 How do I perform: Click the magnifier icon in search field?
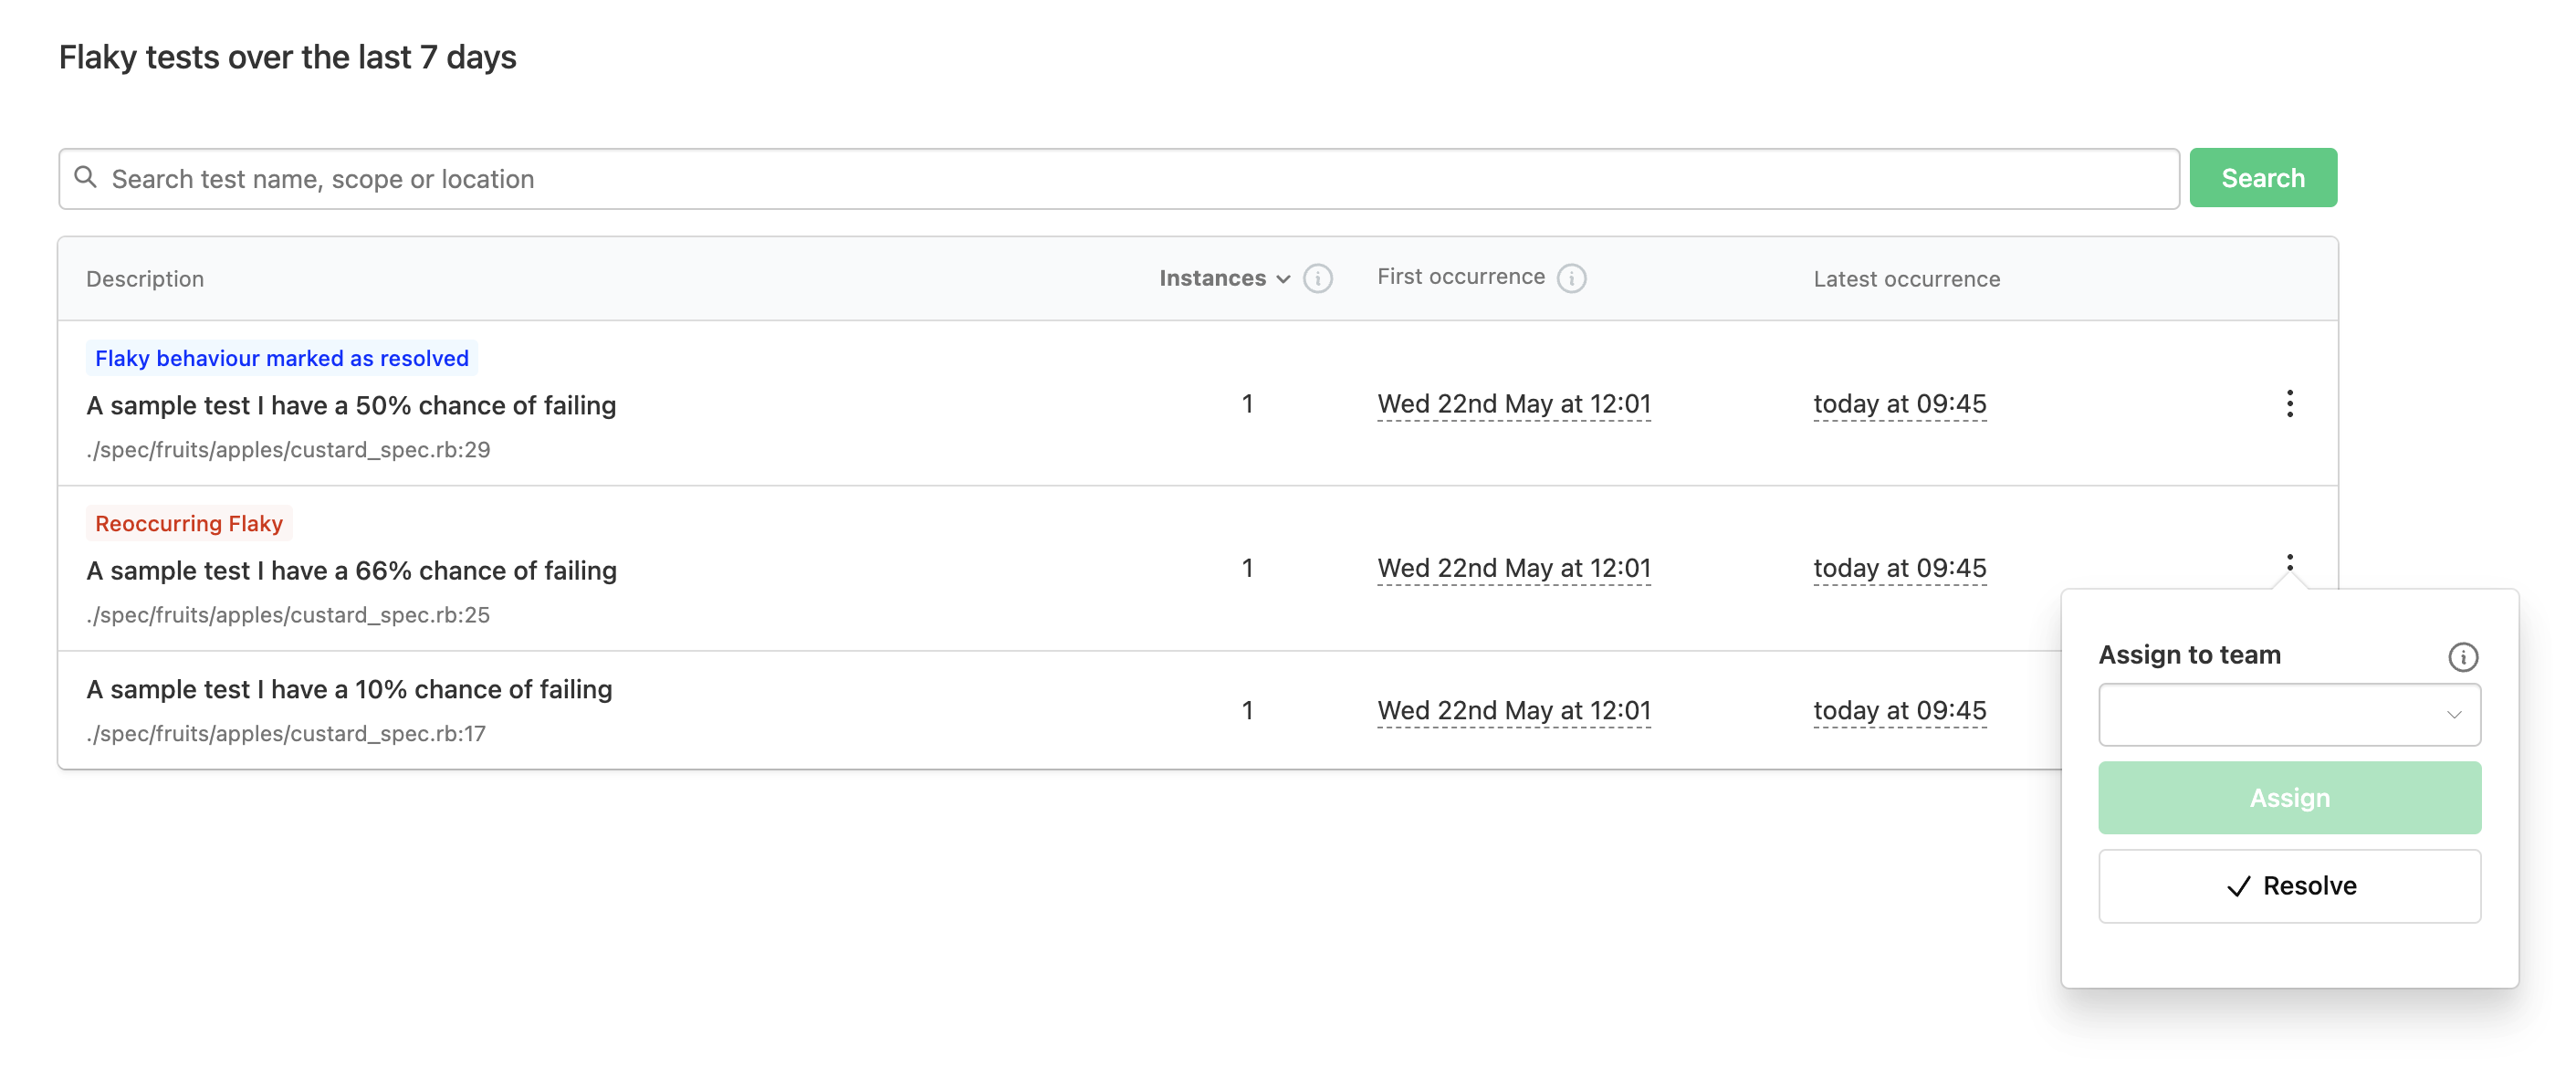click(86, 178)
